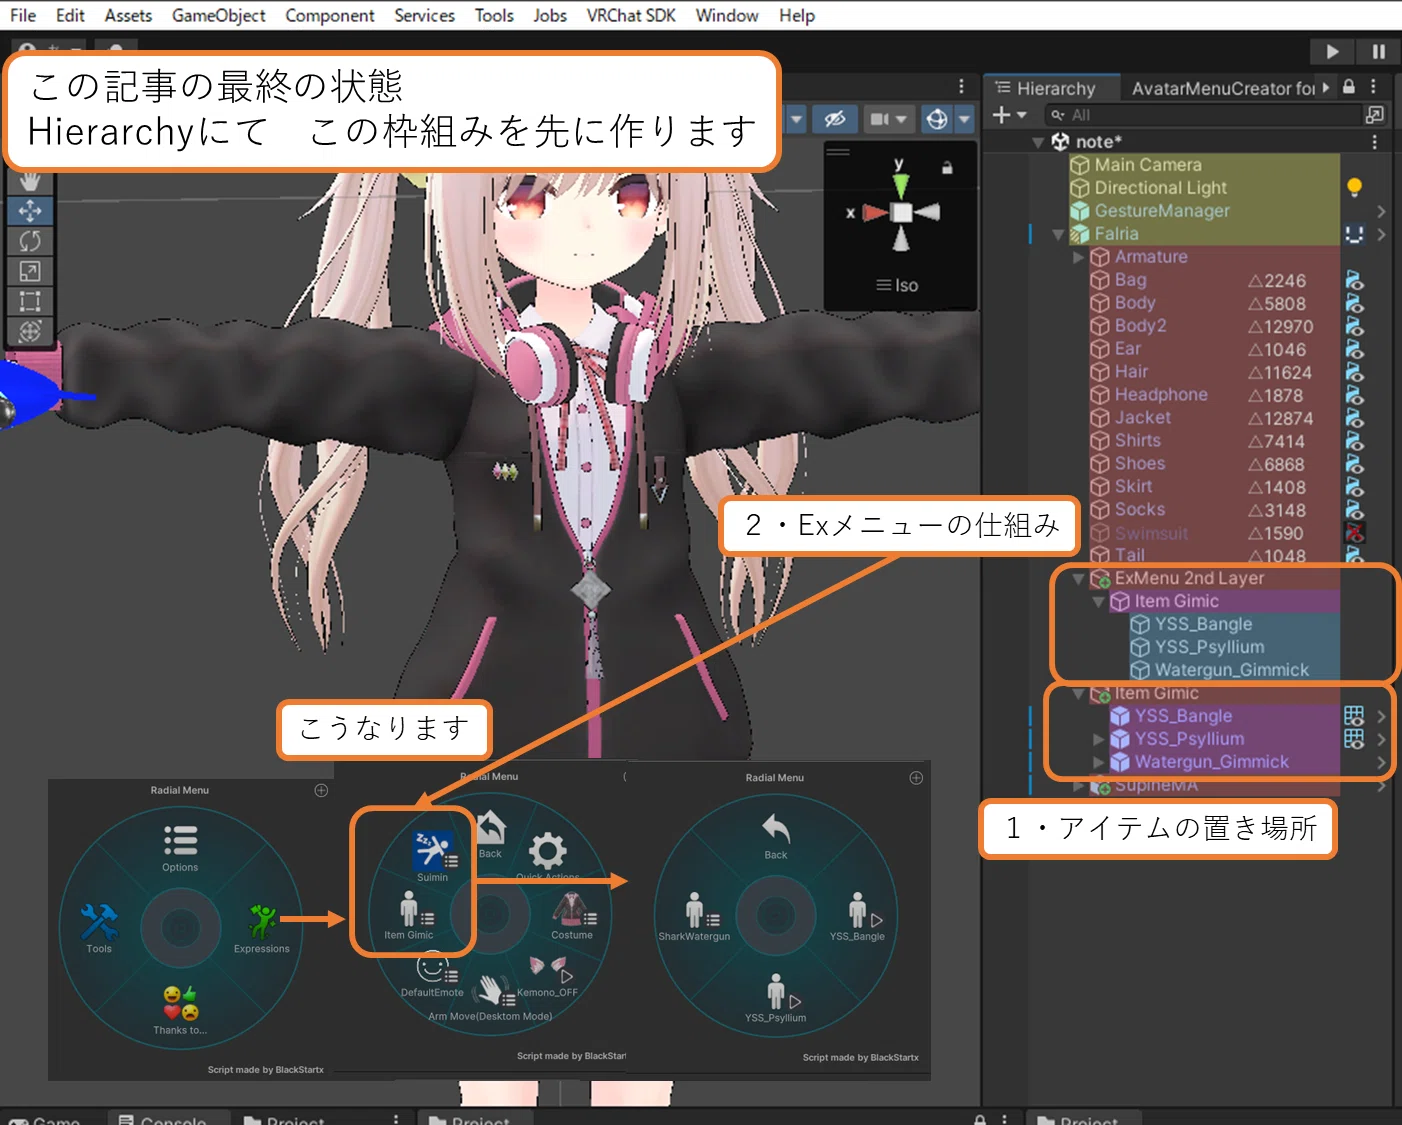Collapse the Falria avatar object

click(x=1058, y=234)
